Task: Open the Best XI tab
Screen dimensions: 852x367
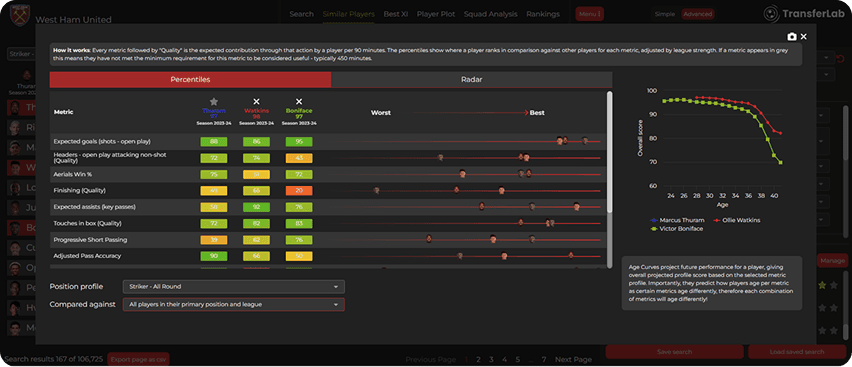Action: point(396,14)
